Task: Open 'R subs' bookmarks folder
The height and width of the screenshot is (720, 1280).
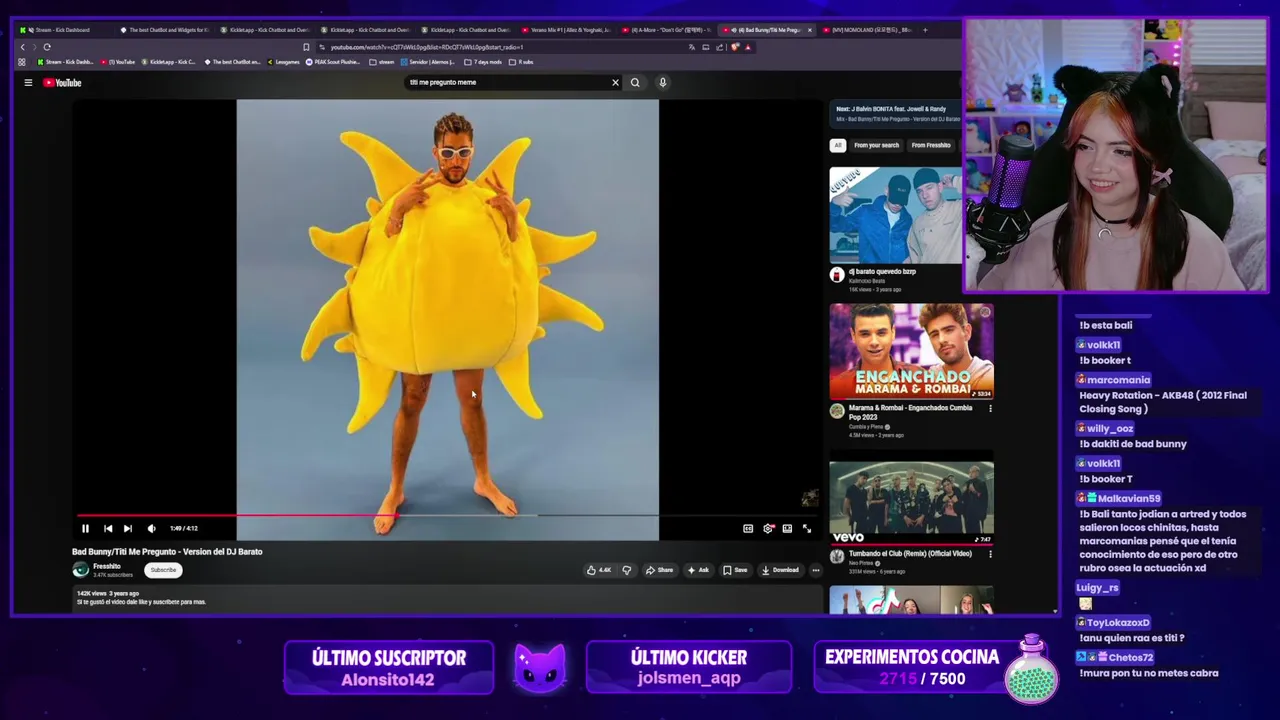Action: [x=522, y=62]
